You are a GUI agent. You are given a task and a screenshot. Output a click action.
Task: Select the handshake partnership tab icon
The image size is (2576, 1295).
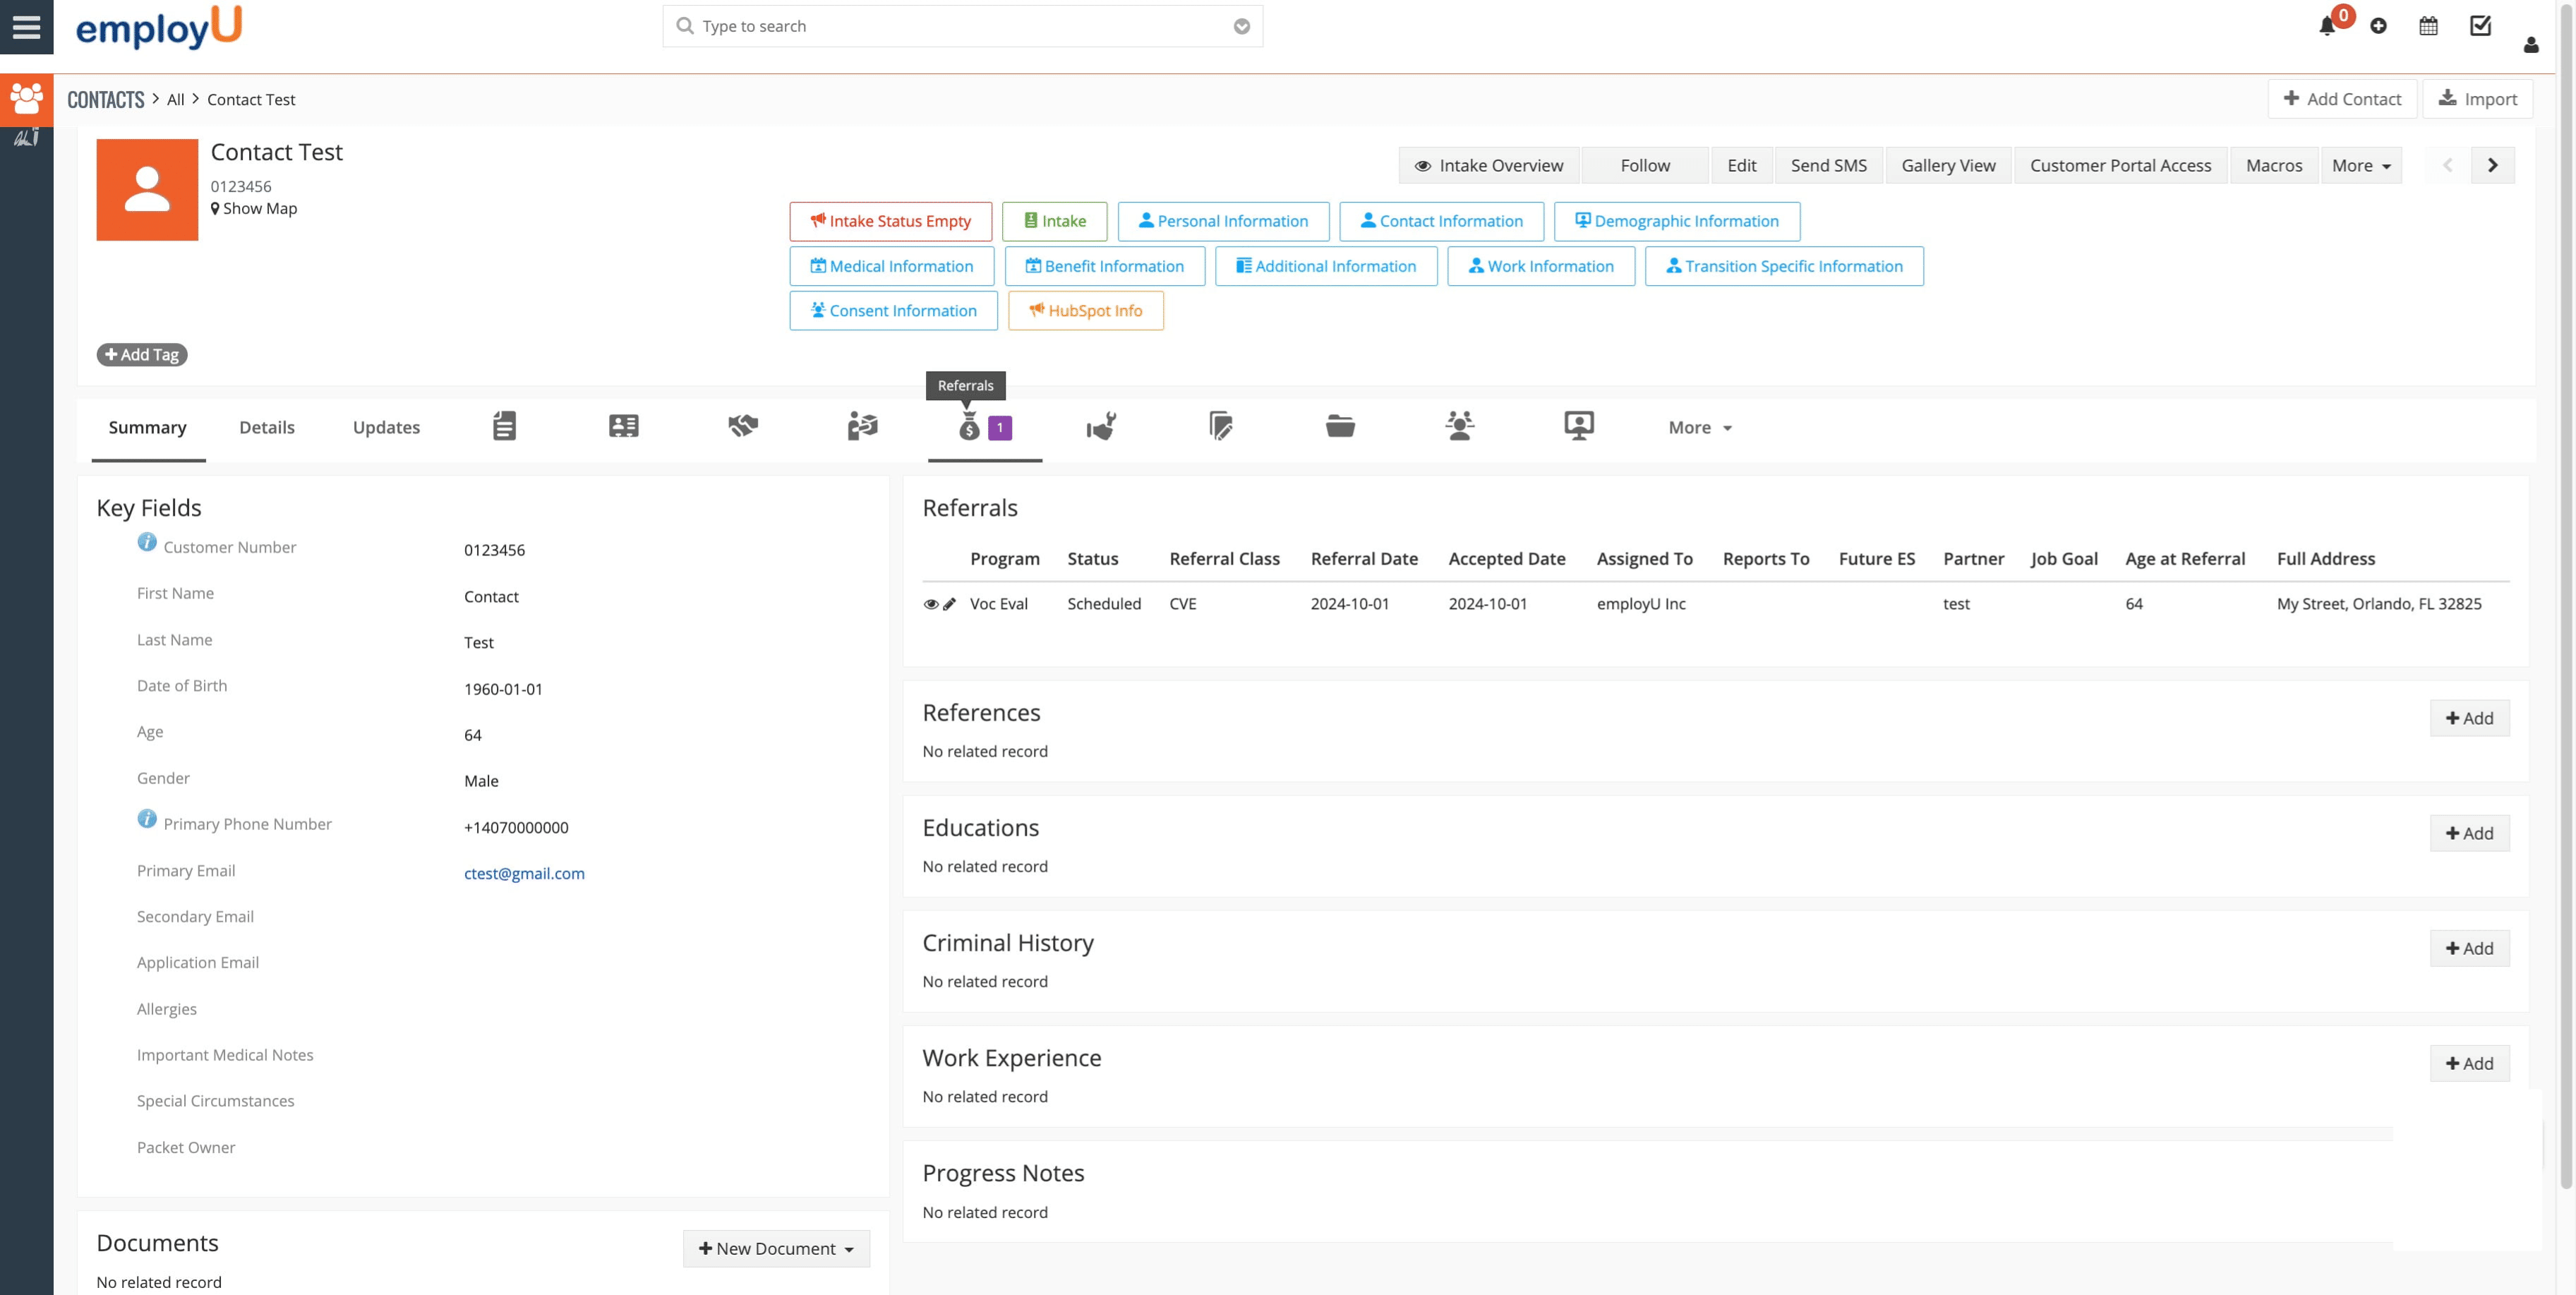click(x=742, y=426)
